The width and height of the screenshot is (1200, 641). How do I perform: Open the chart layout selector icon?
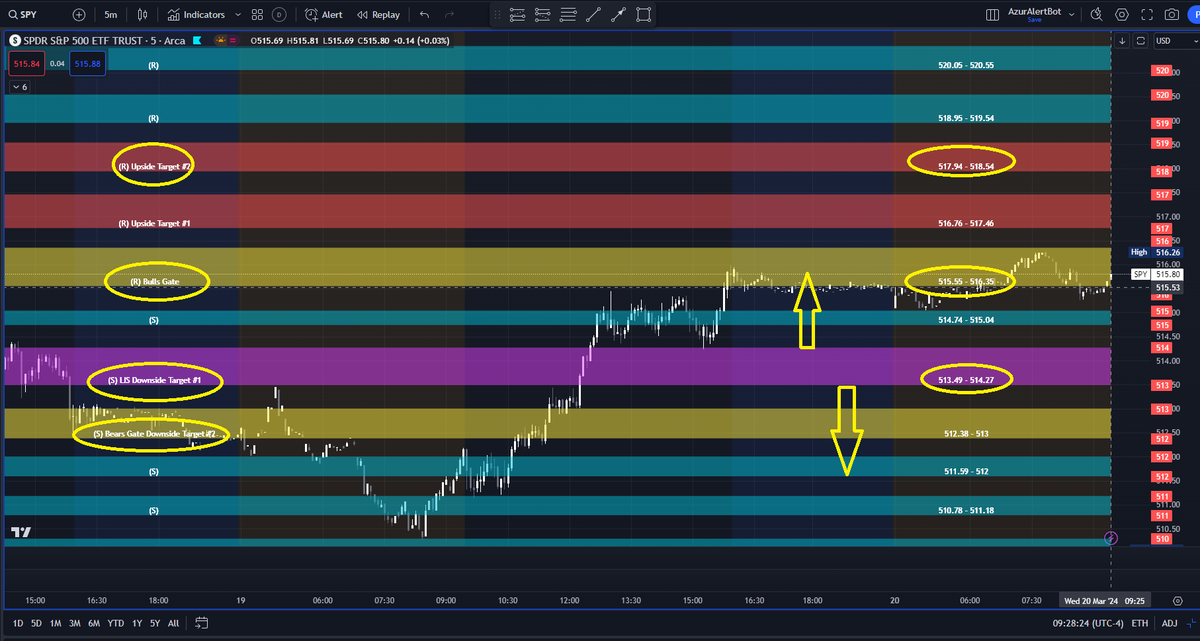992,15
